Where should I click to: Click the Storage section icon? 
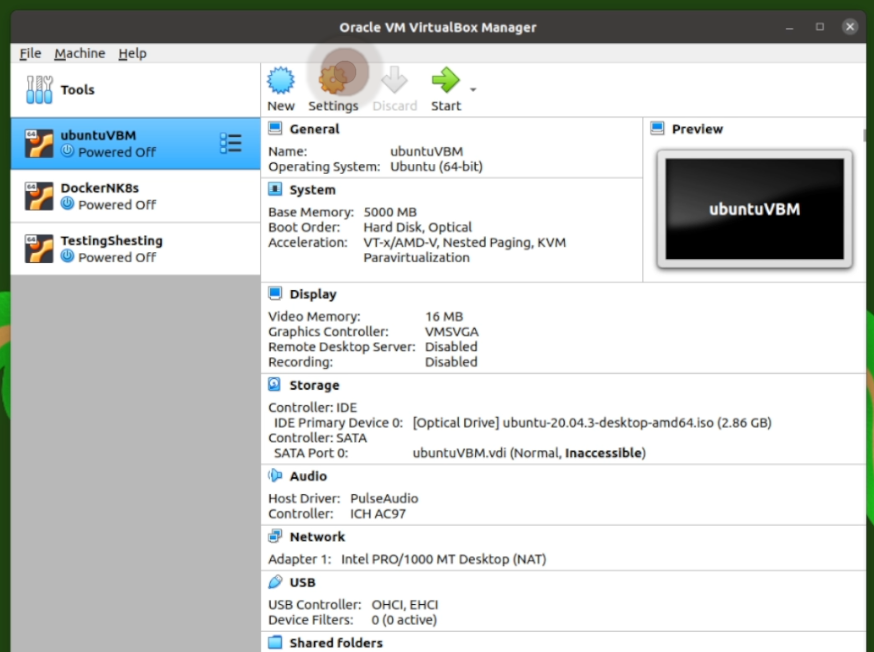[274, 384]
